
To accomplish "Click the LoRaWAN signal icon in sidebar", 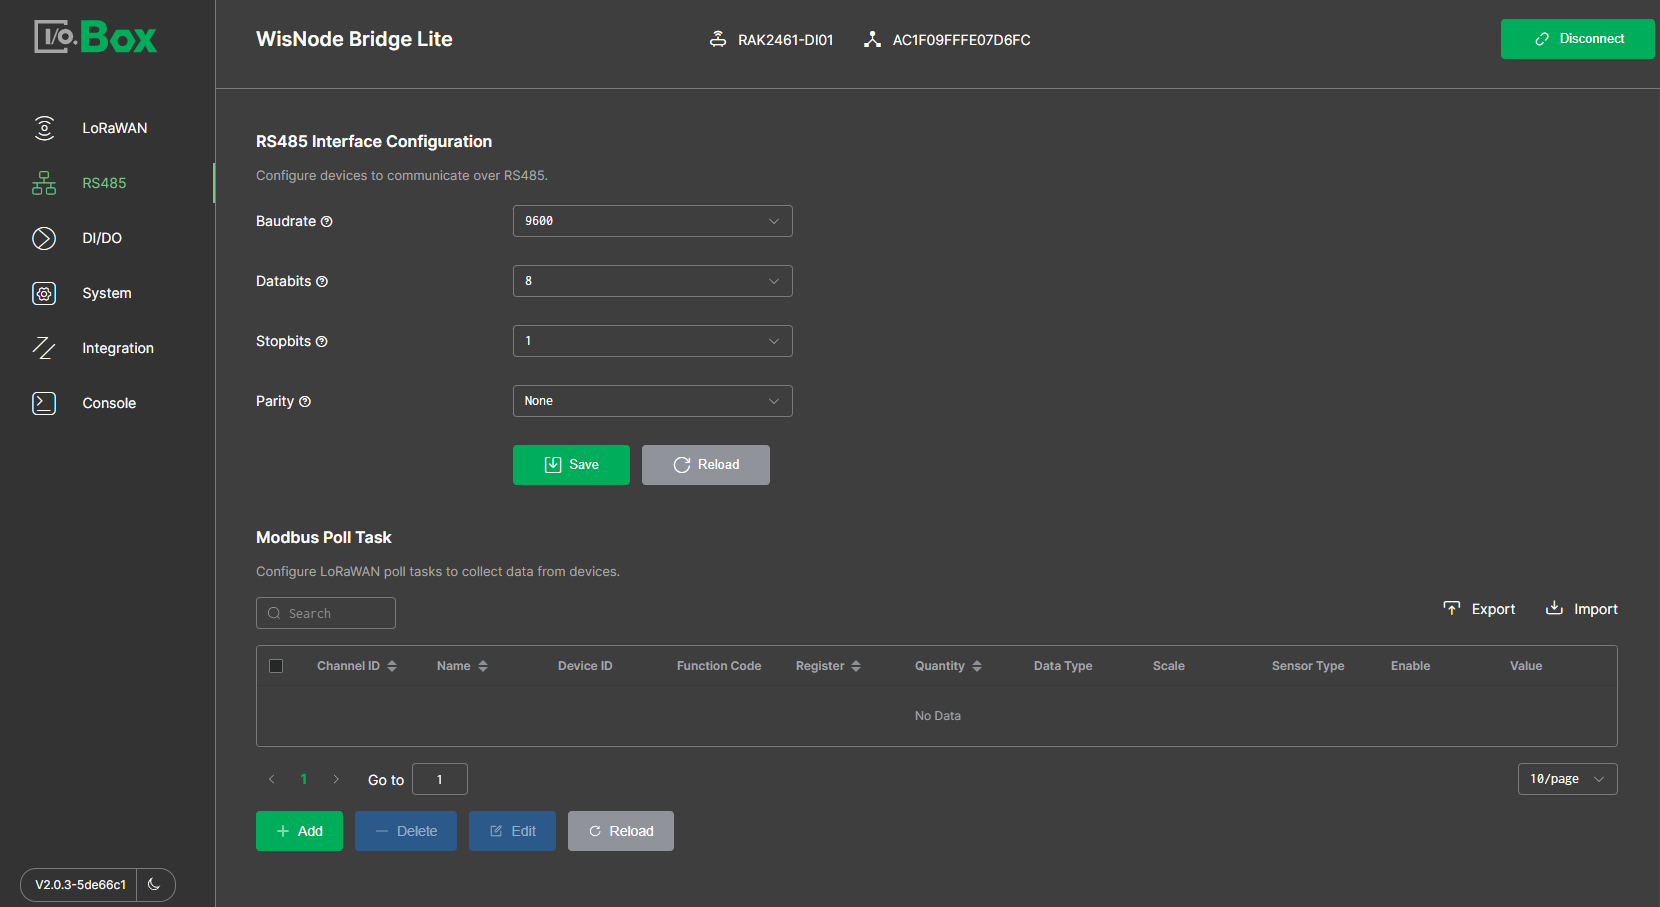I will pyautogui.click(x=44, y=128).
